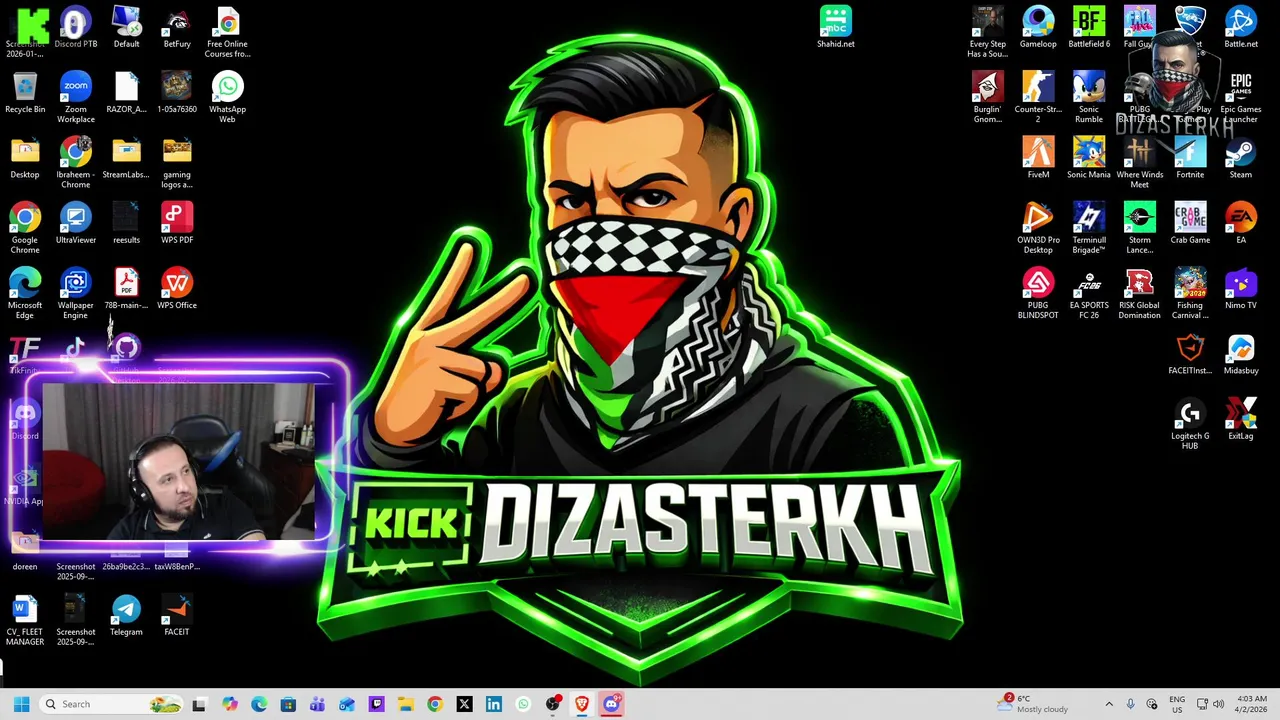Expand the system tray hidden icons chevron

1108,704
